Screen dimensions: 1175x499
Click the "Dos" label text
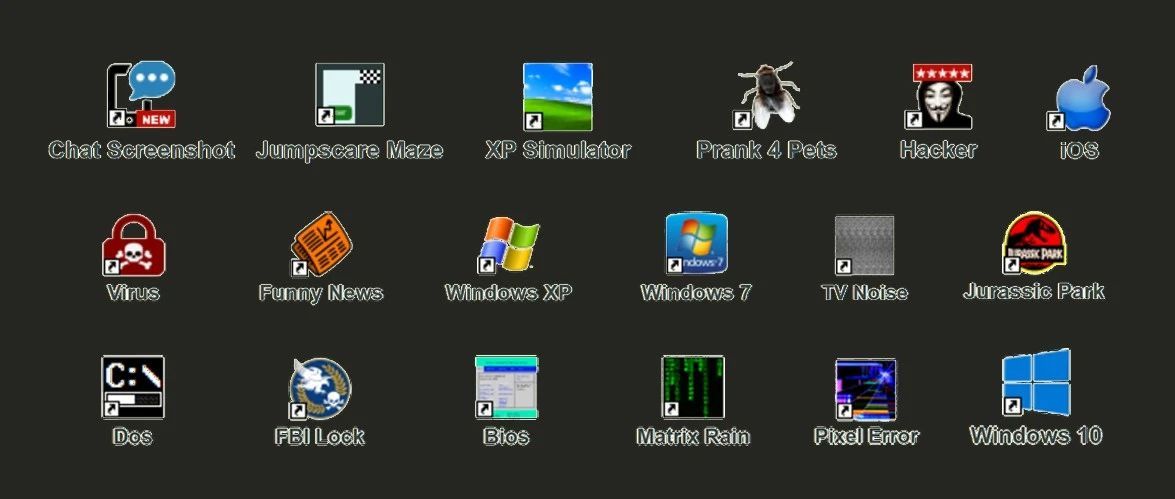133,436
